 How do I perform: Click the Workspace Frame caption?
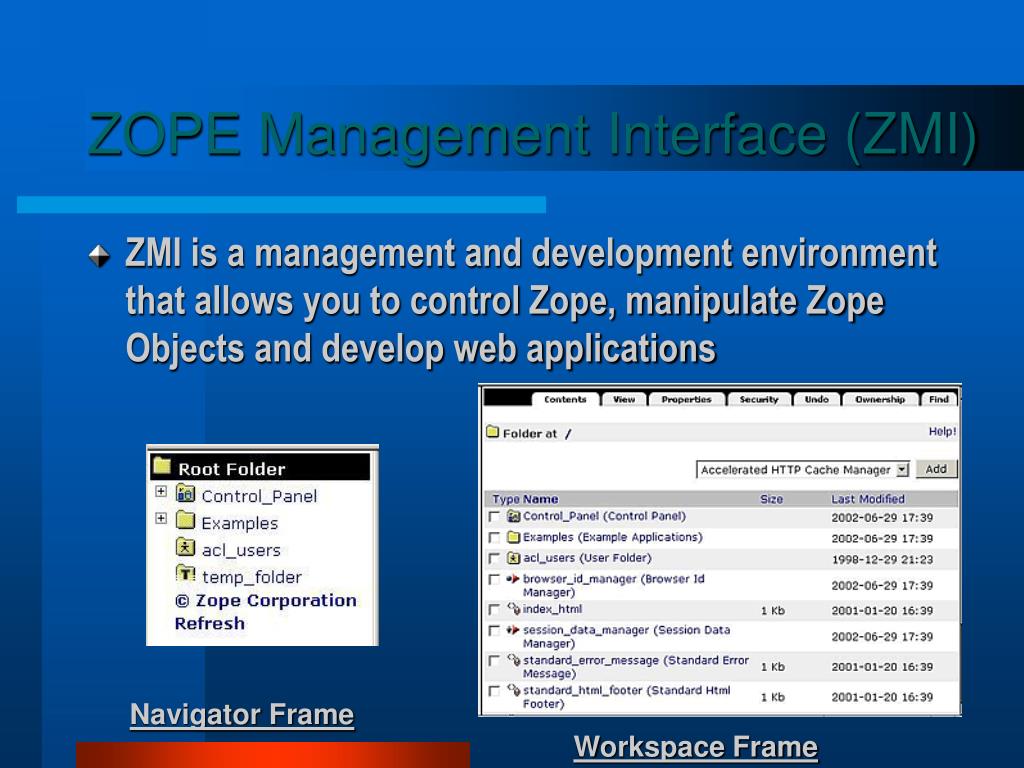pos(696,746)
